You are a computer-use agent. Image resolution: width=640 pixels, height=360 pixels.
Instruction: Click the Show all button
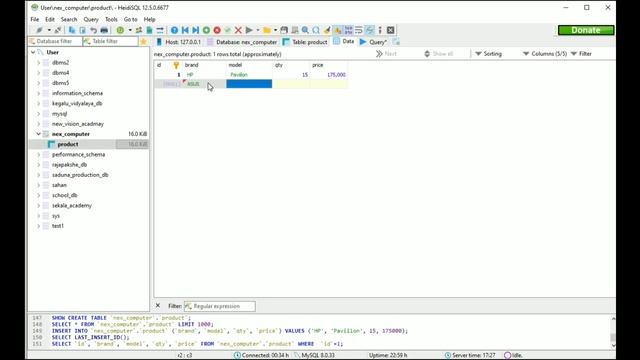[439, 53]
